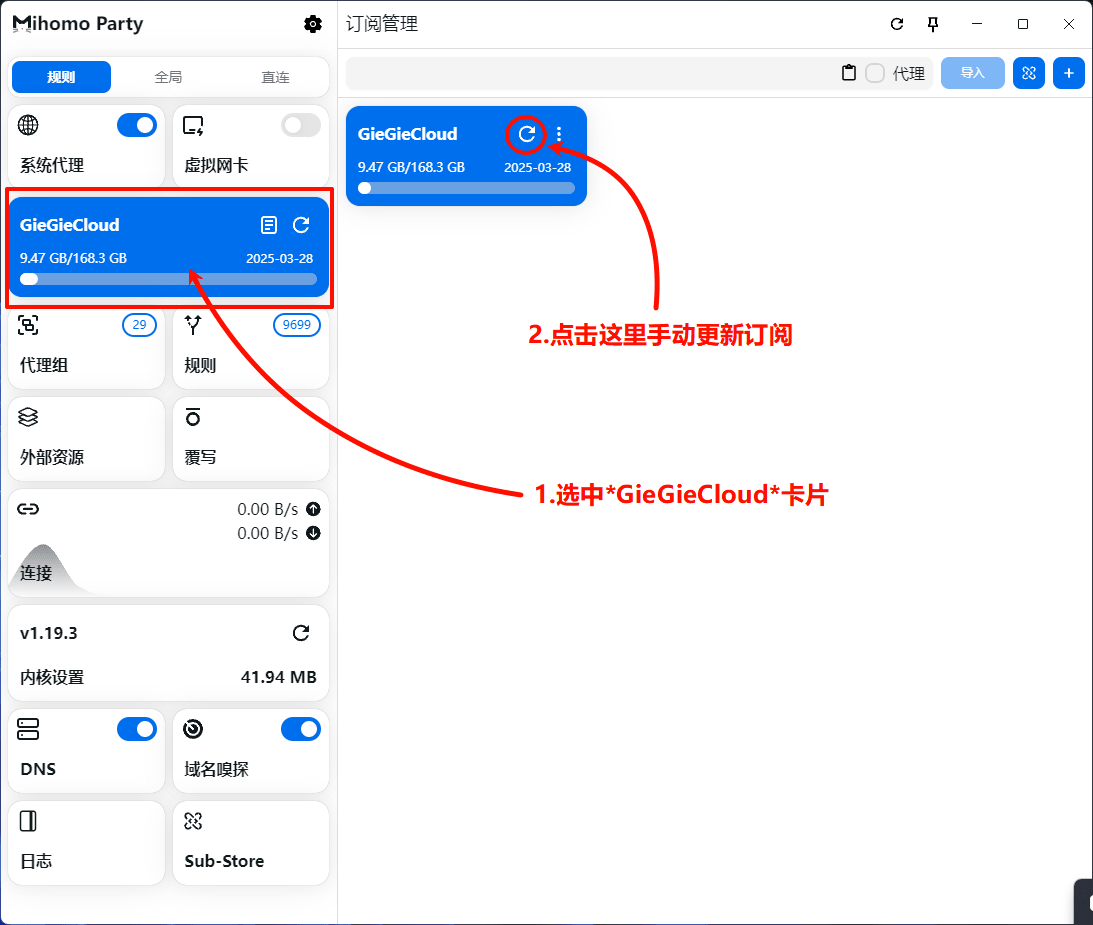This screenshot has height=925, width=1093.
Task: Click the v1.19.3 version text
Action: coord(49,633)
